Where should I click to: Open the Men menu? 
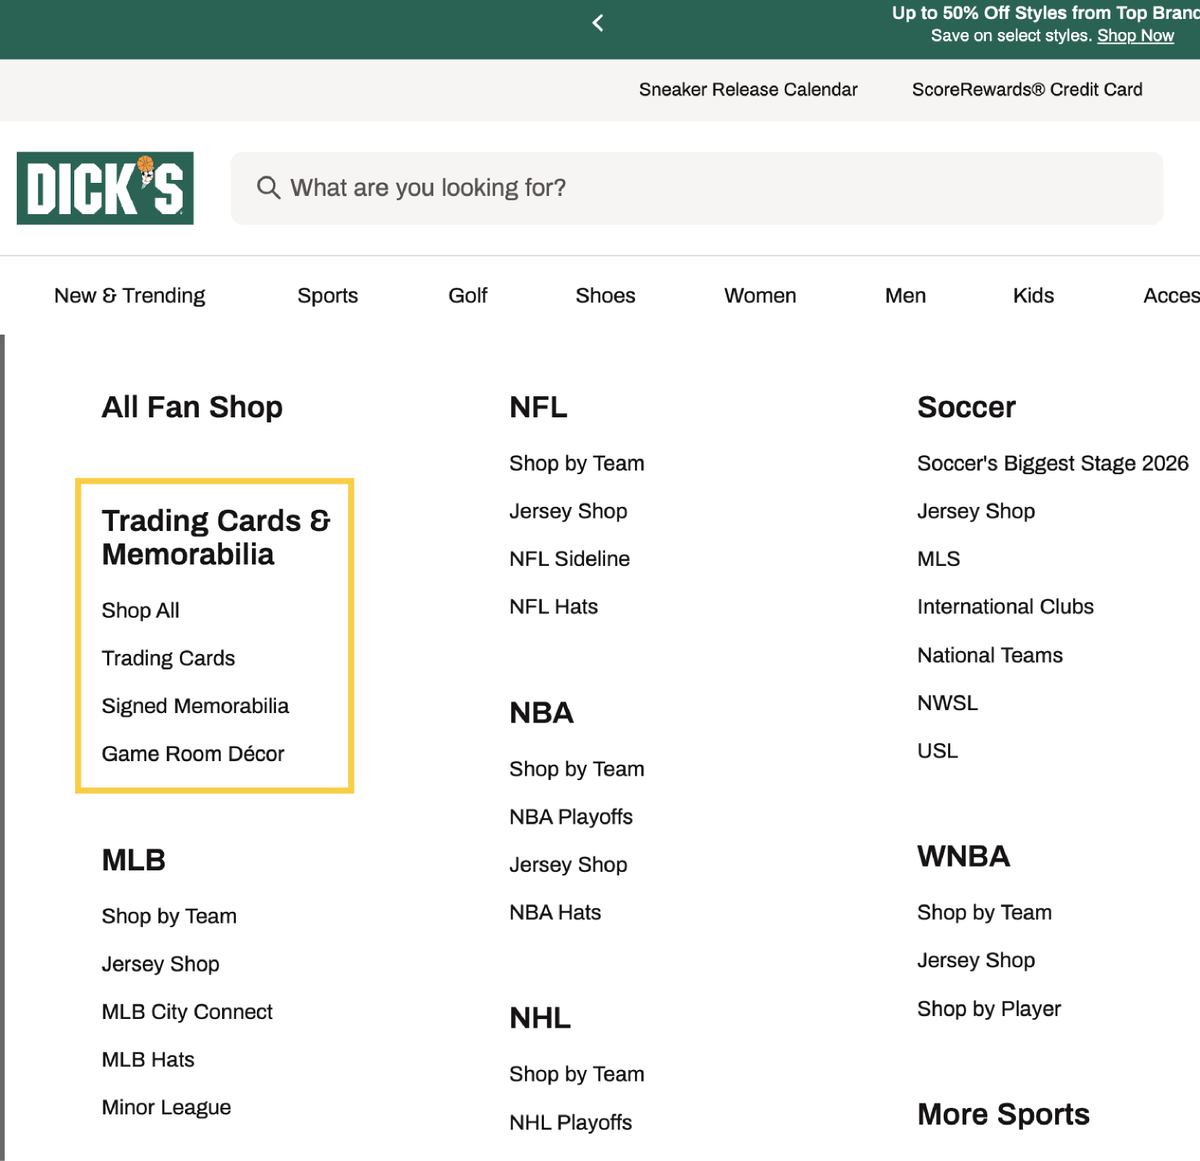point(905,296)
